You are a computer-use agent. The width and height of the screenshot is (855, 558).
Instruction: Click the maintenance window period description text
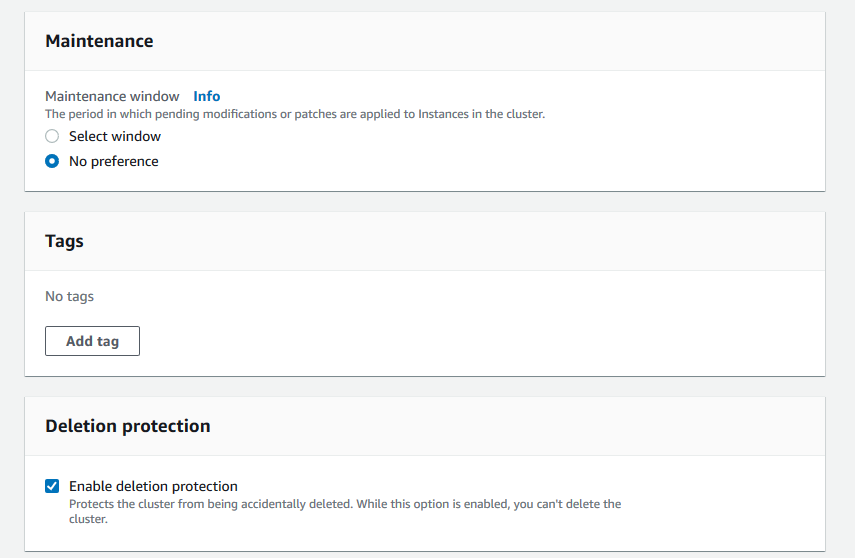click(x=294, y=114)
